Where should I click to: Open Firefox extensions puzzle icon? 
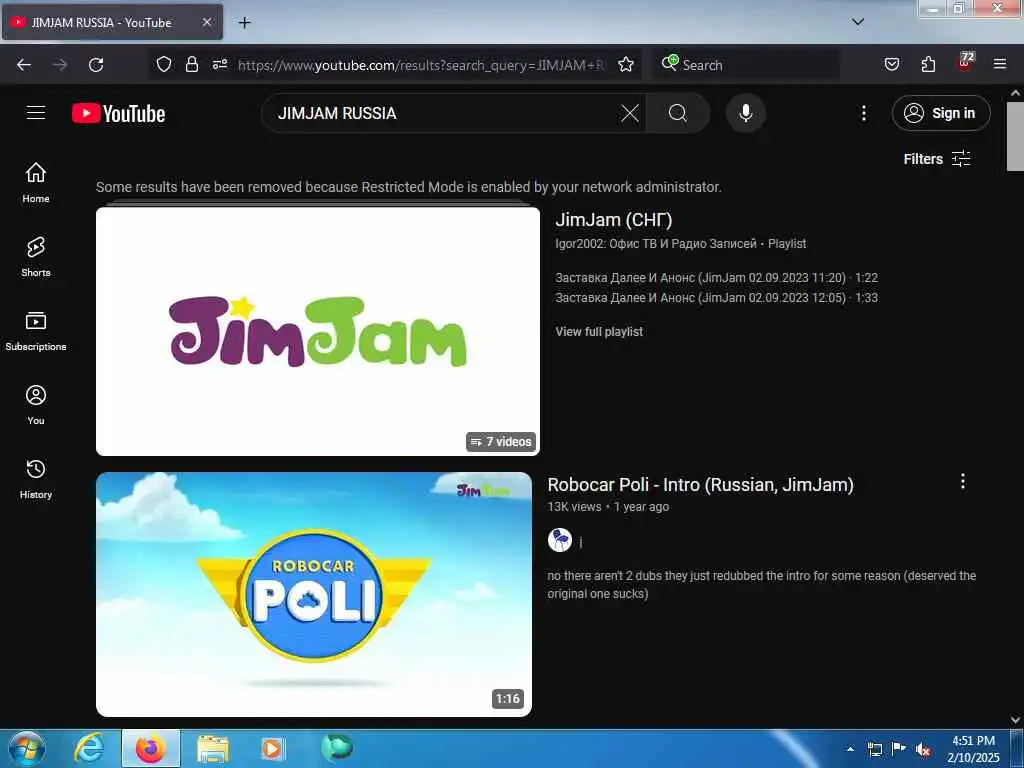click(928, 64)
